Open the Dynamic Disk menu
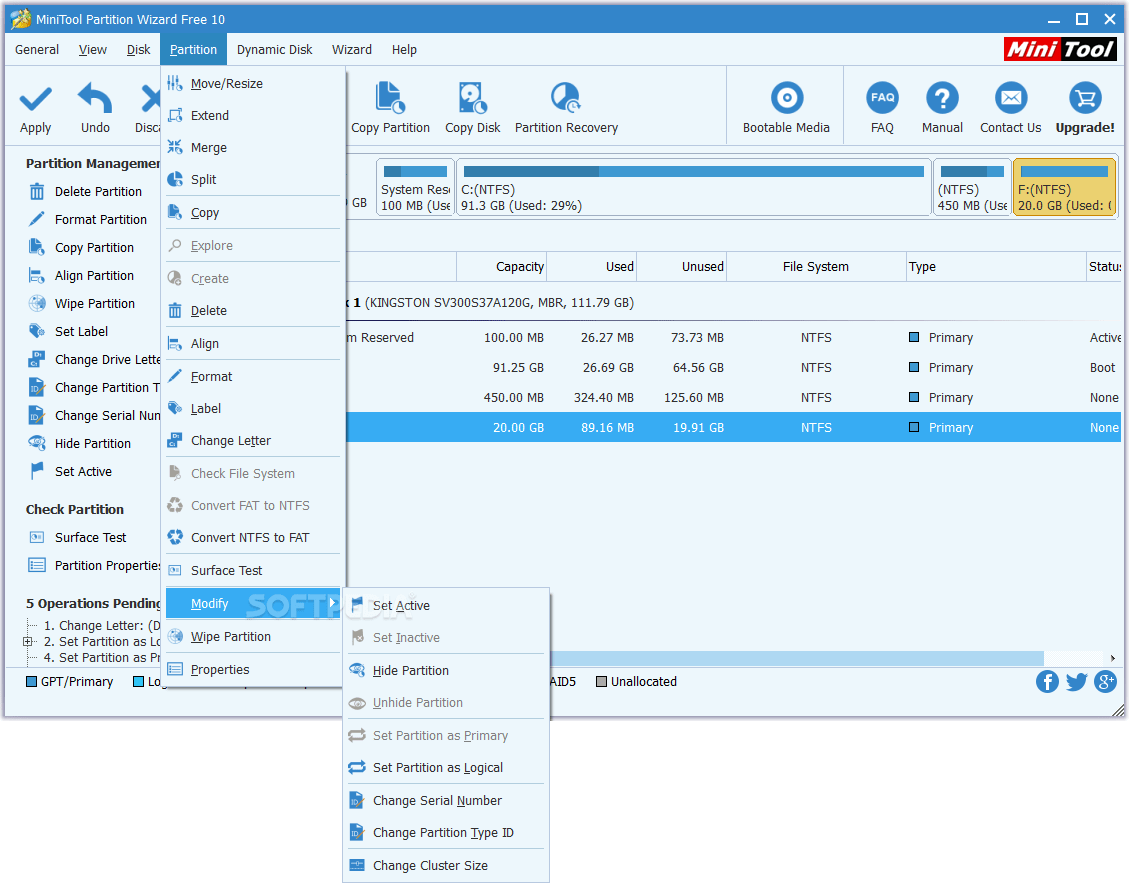Viewport: 1129px width, 883px height. point(274,50)
